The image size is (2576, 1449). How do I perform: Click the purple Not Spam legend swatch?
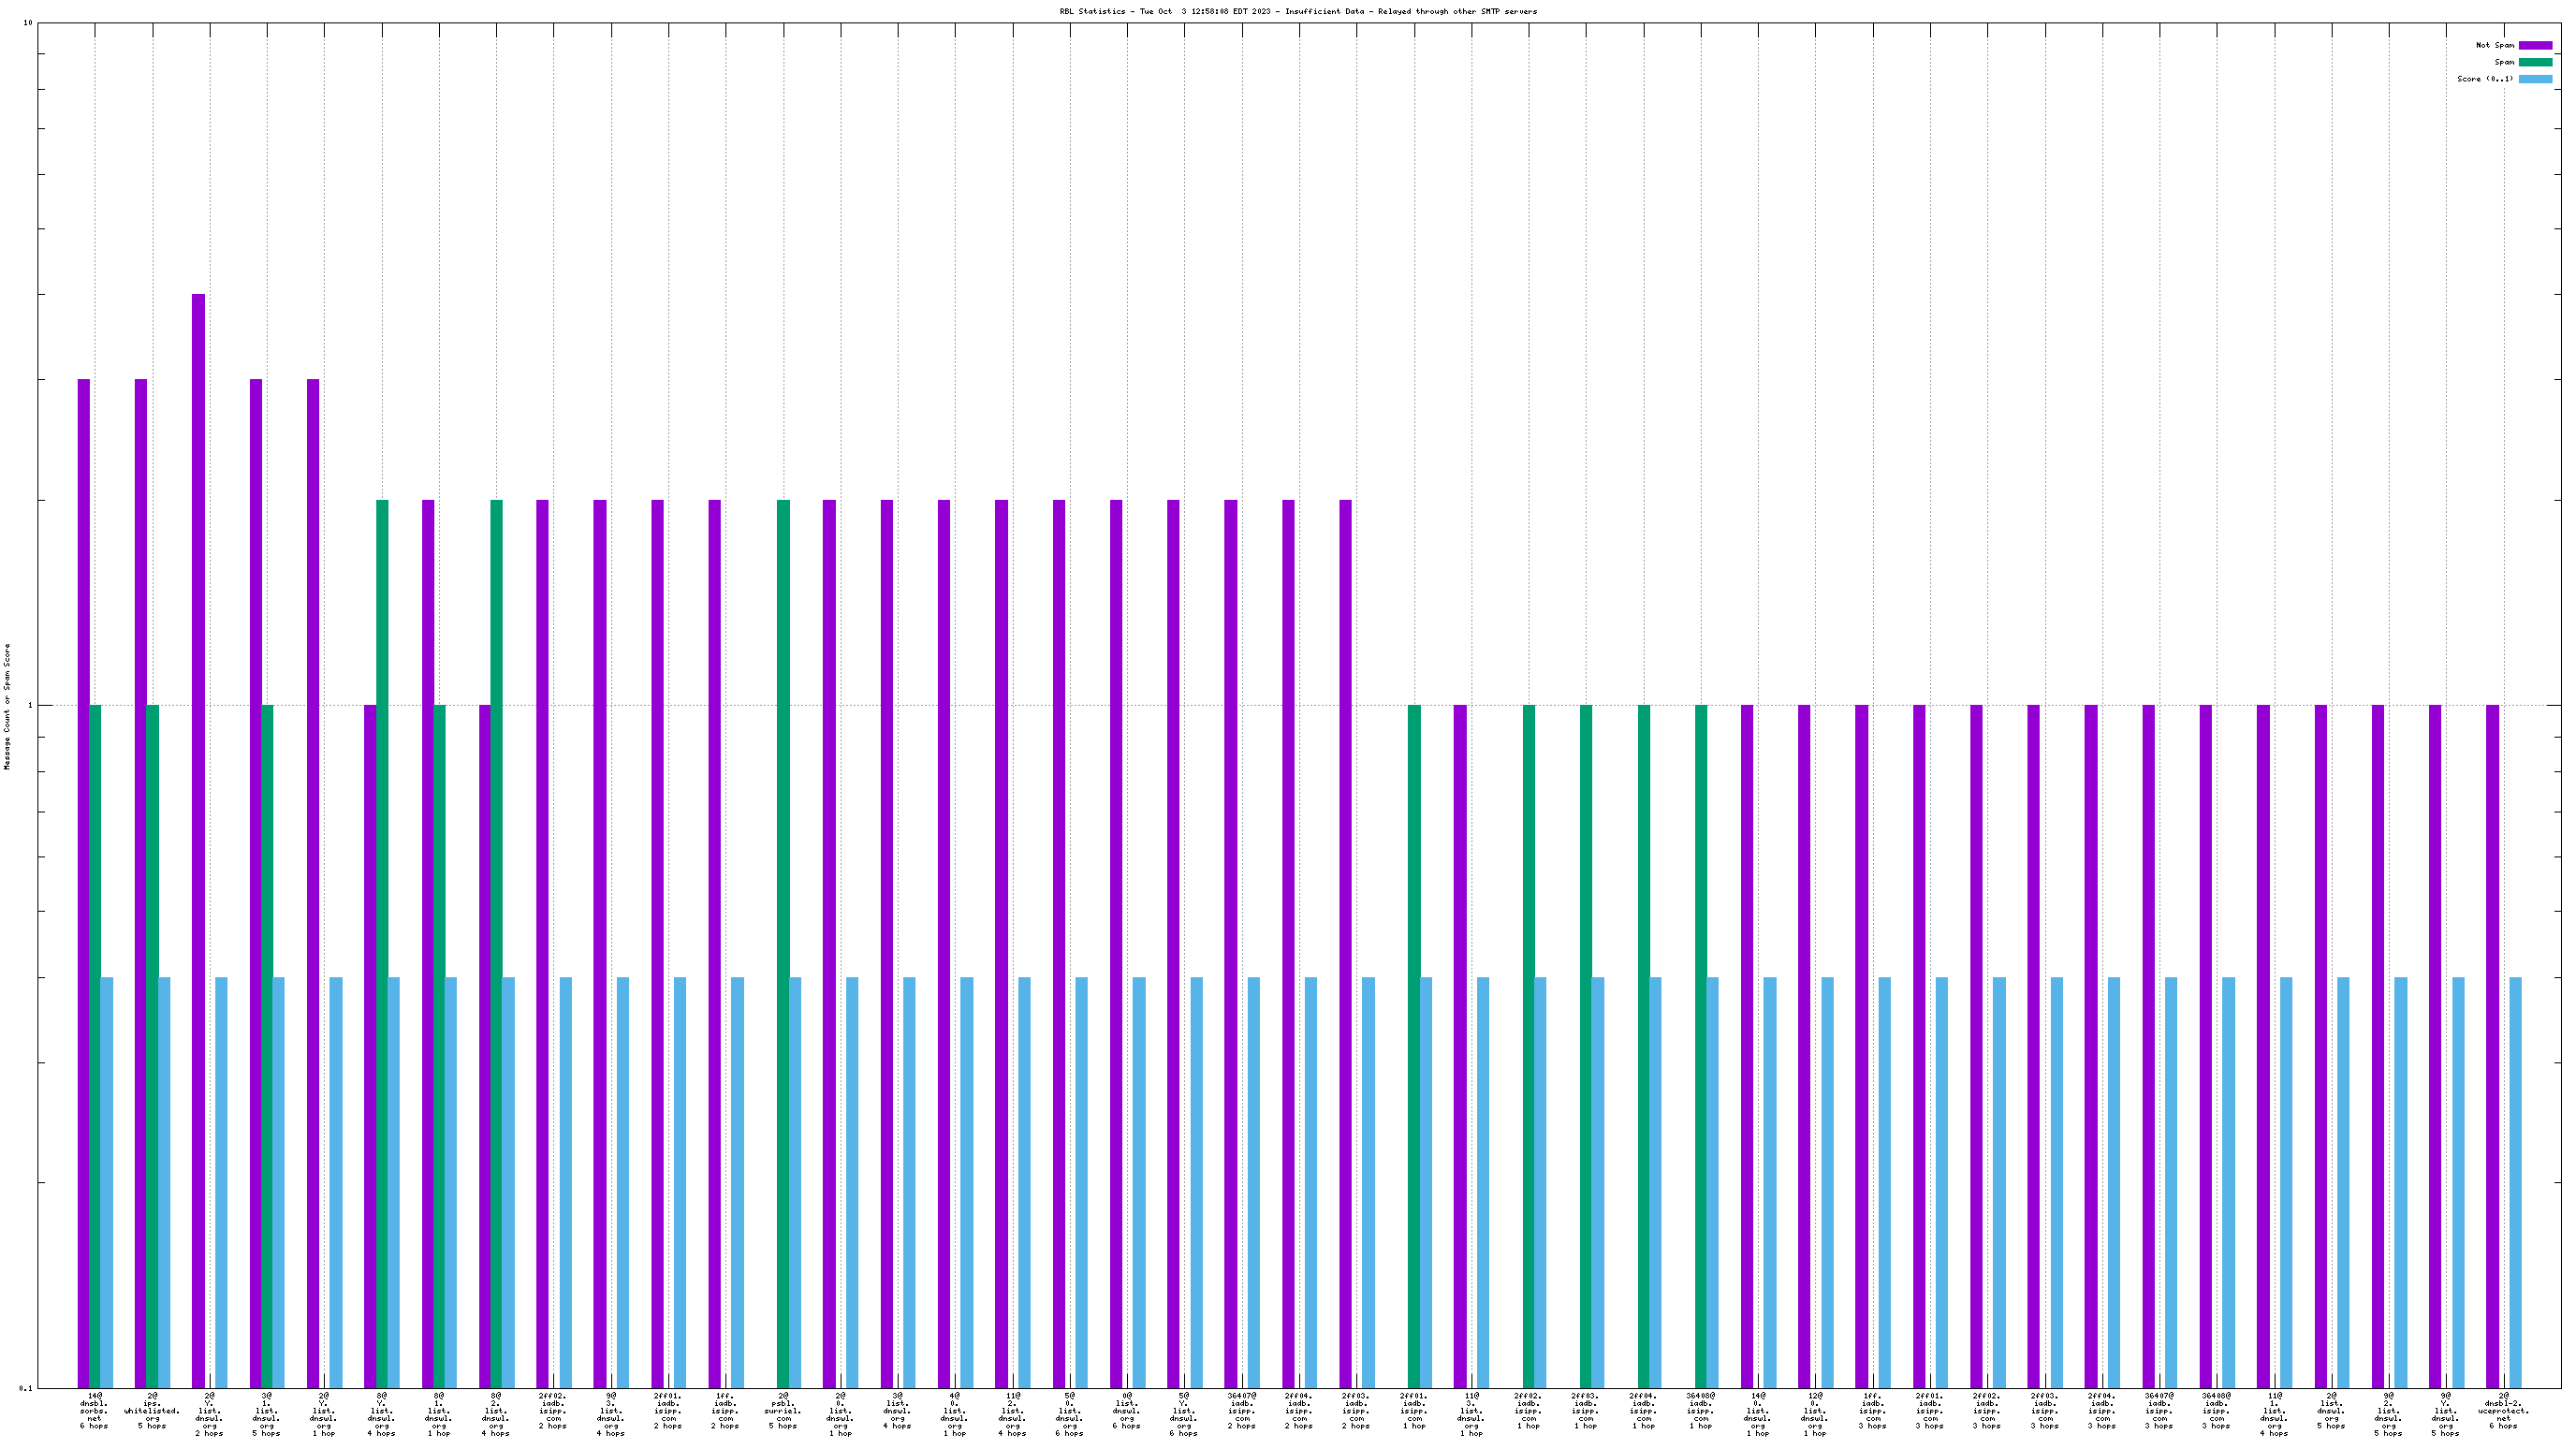tap(2535, 45)
